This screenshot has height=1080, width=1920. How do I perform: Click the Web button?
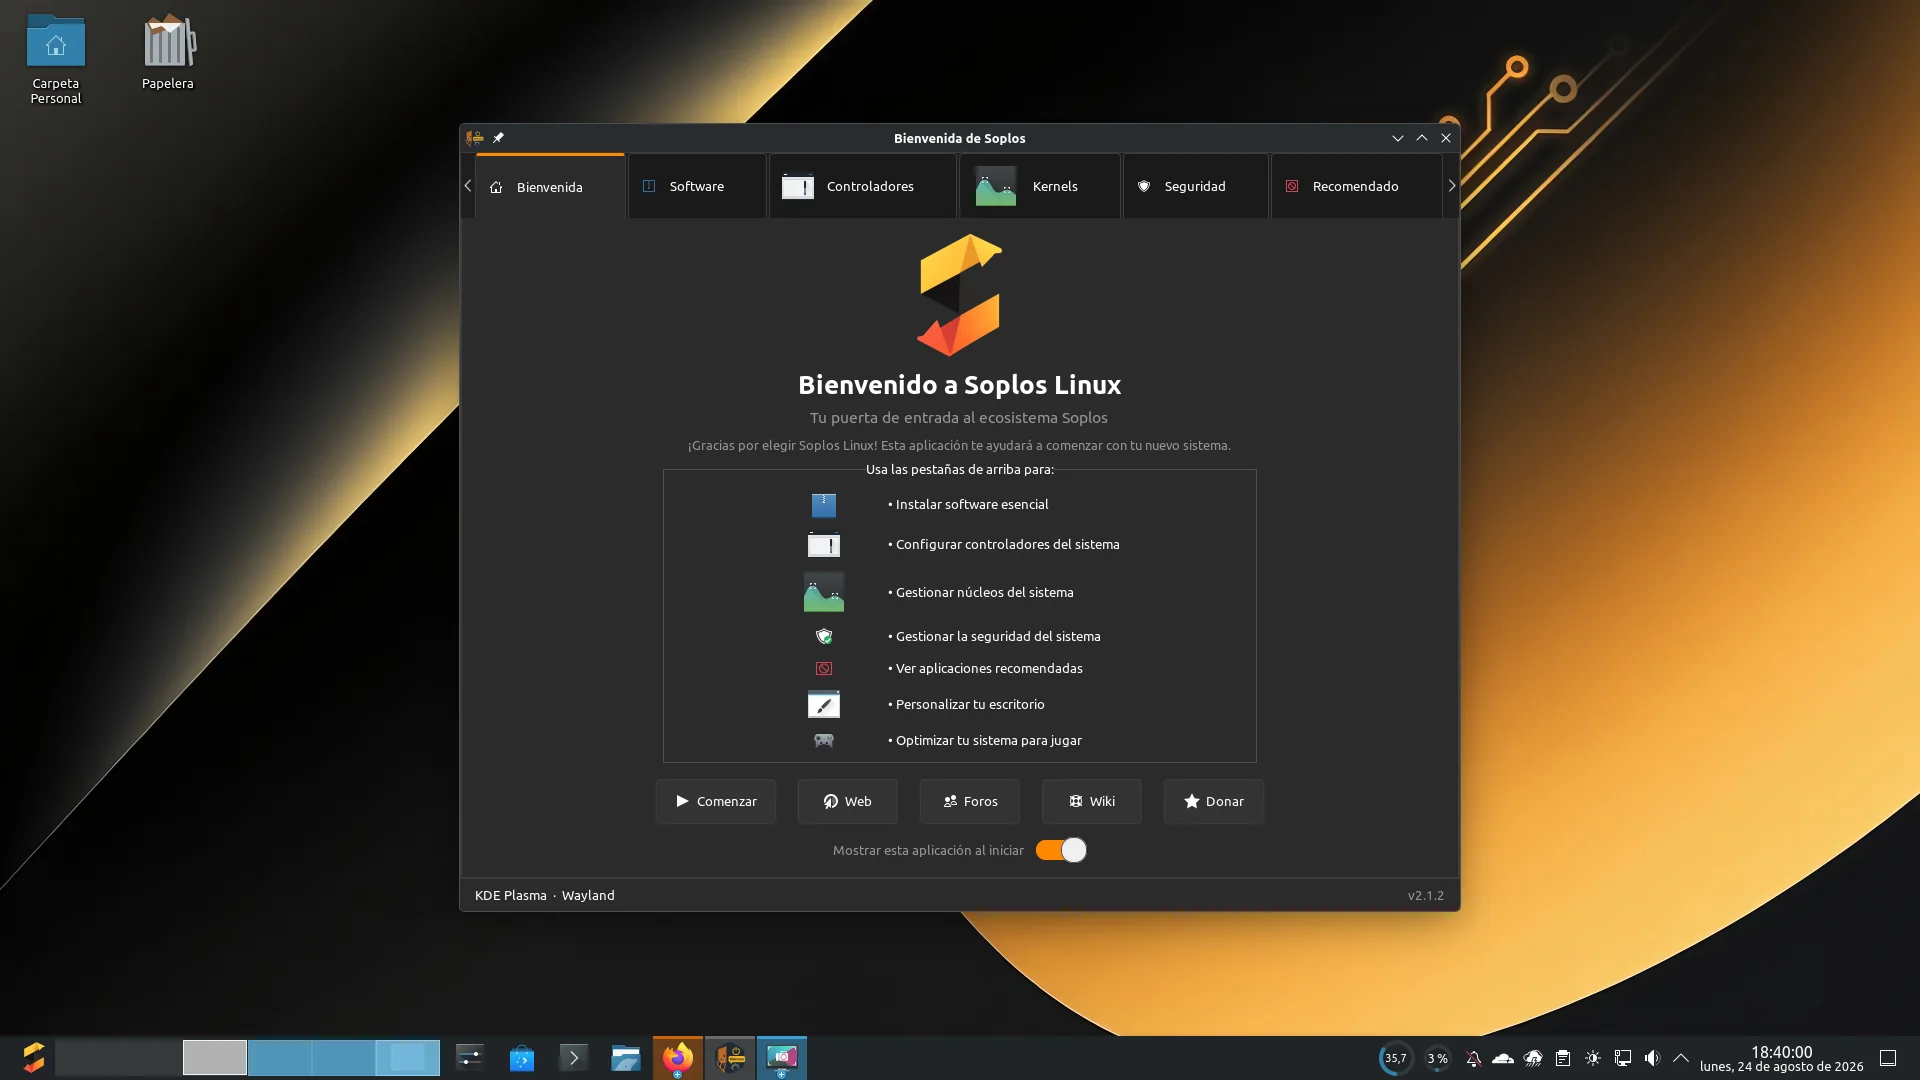point(848,801)
